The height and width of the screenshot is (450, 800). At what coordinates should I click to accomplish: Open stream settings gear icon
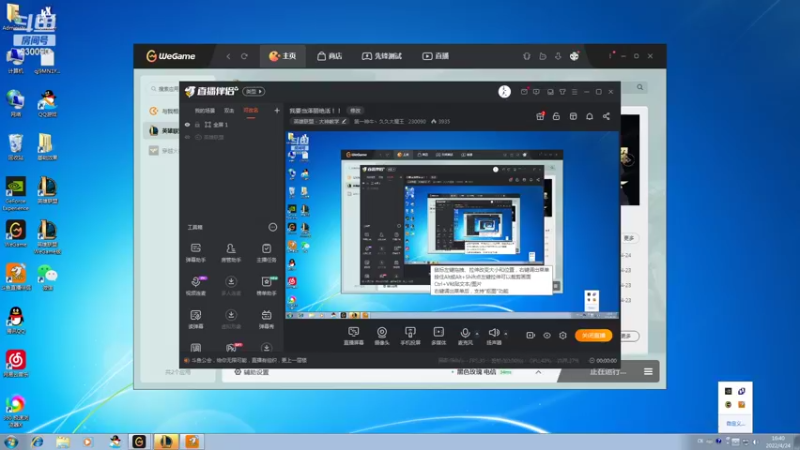563,335
